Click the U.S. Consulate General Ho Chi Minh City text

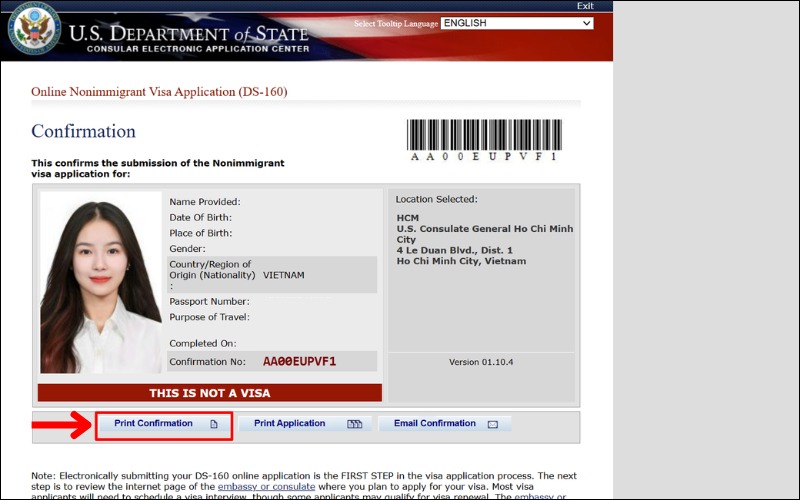[x=485, y=234]
